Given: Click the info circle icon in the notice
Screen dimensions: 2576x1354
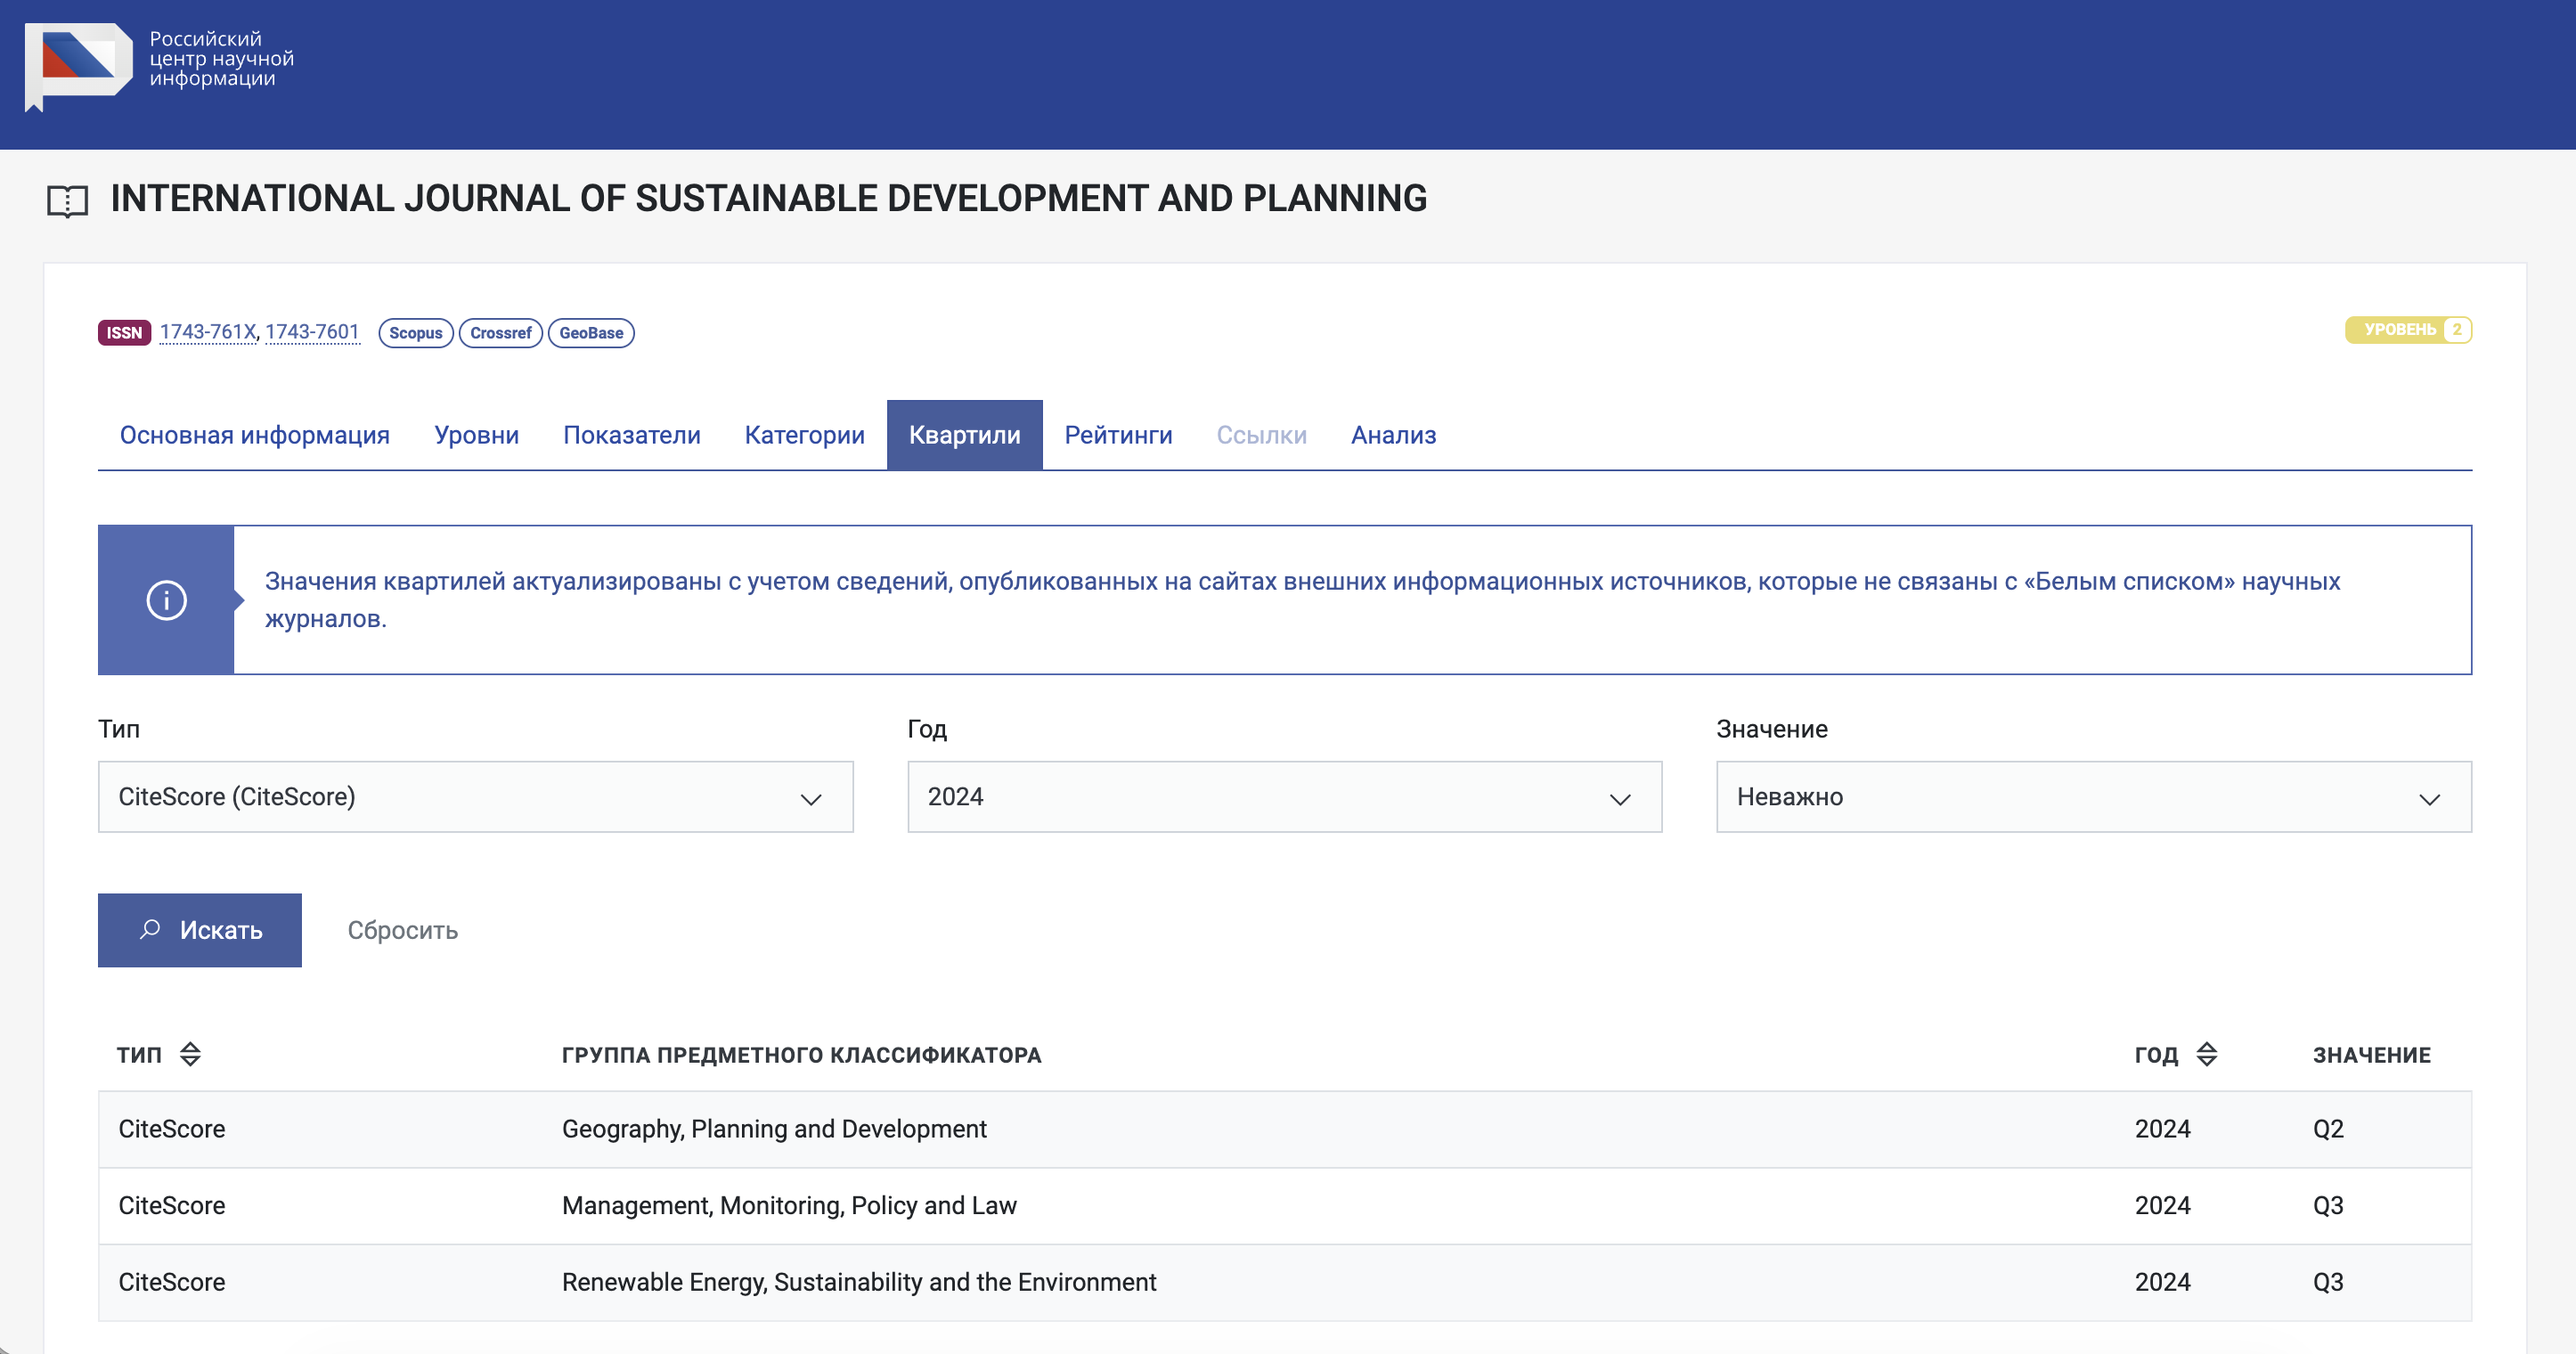Looking at the screenshot, I should (x=166, y=600).
